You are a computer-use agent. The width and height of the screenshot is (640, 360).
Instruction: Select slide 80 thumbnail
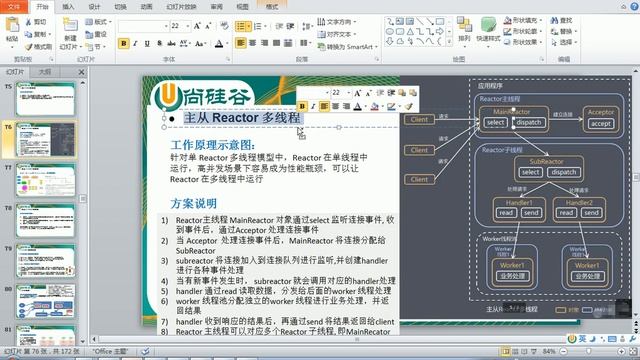click(45, 302)
